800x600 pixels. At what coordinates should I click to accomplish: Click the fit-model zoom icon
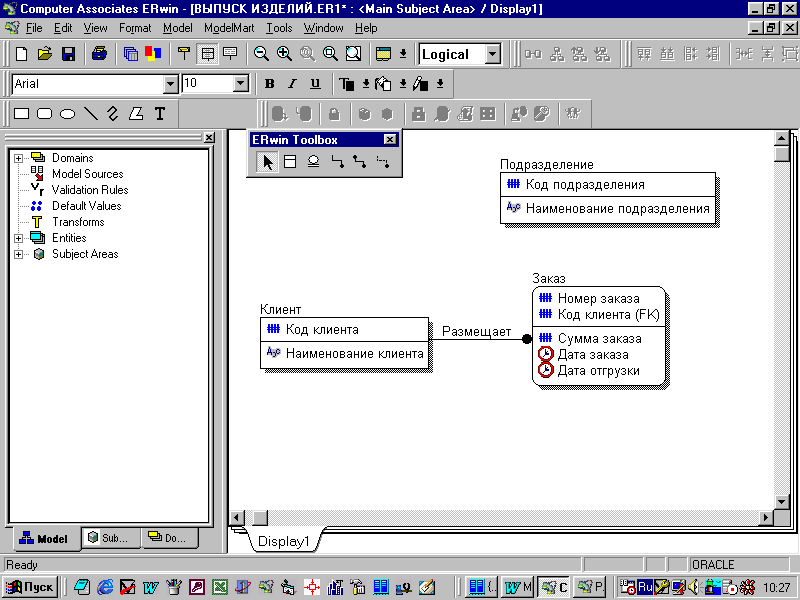pos(353,54)
